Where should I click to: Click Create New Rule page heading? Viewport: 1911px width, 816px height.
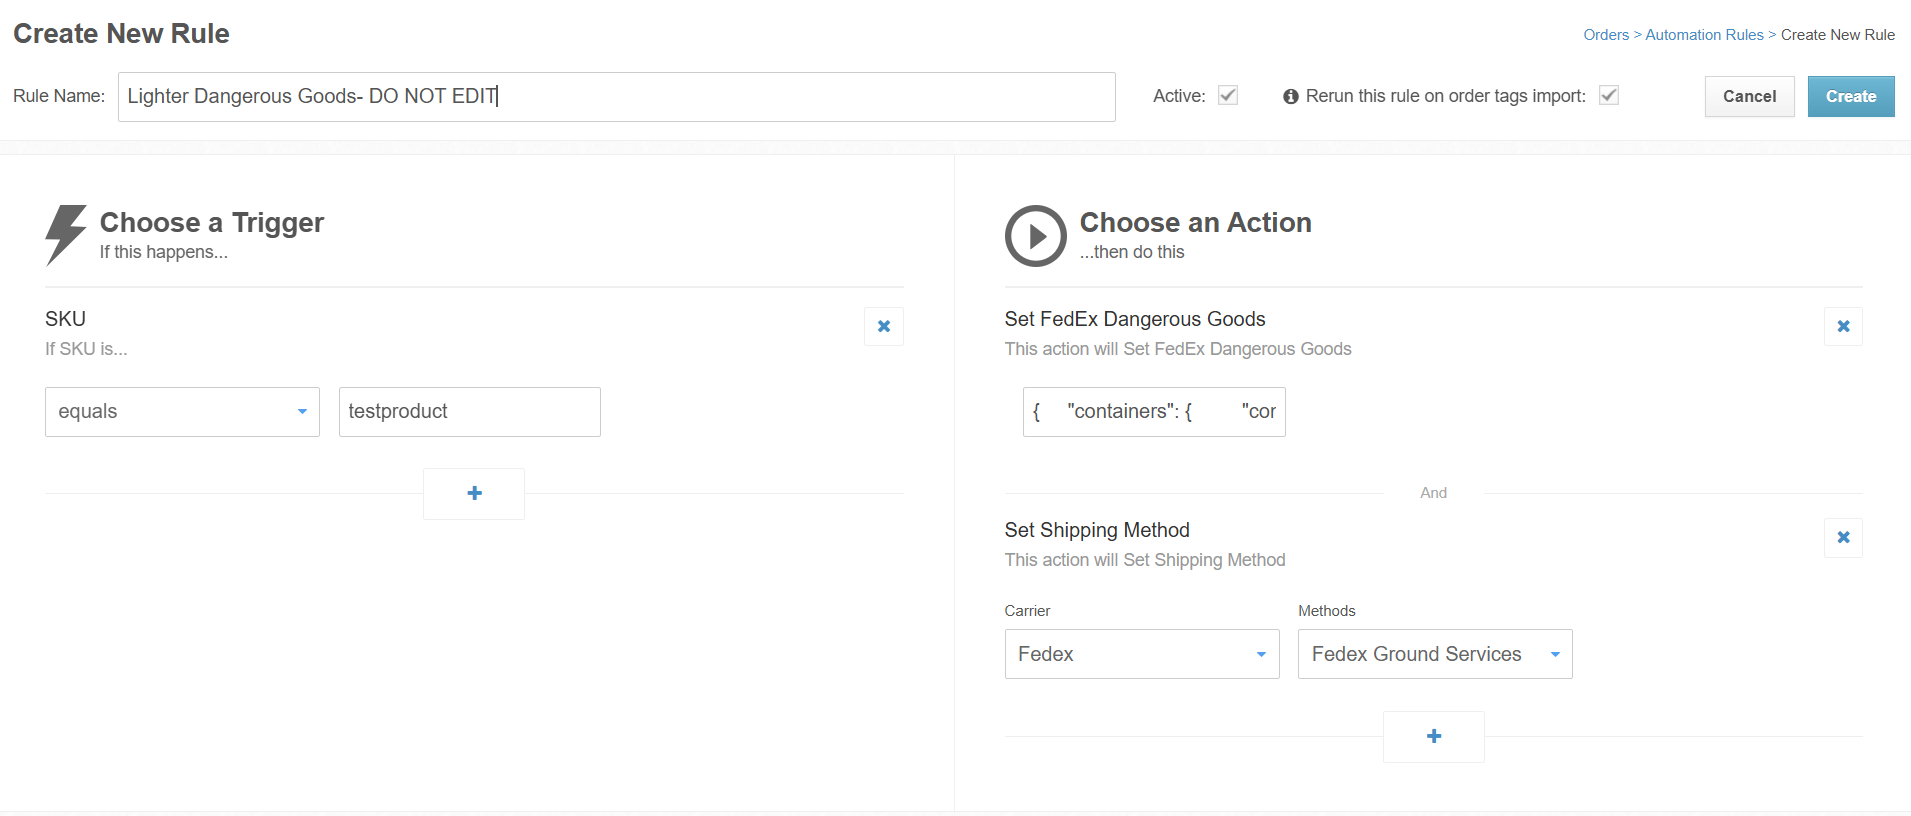coord(121,34)
